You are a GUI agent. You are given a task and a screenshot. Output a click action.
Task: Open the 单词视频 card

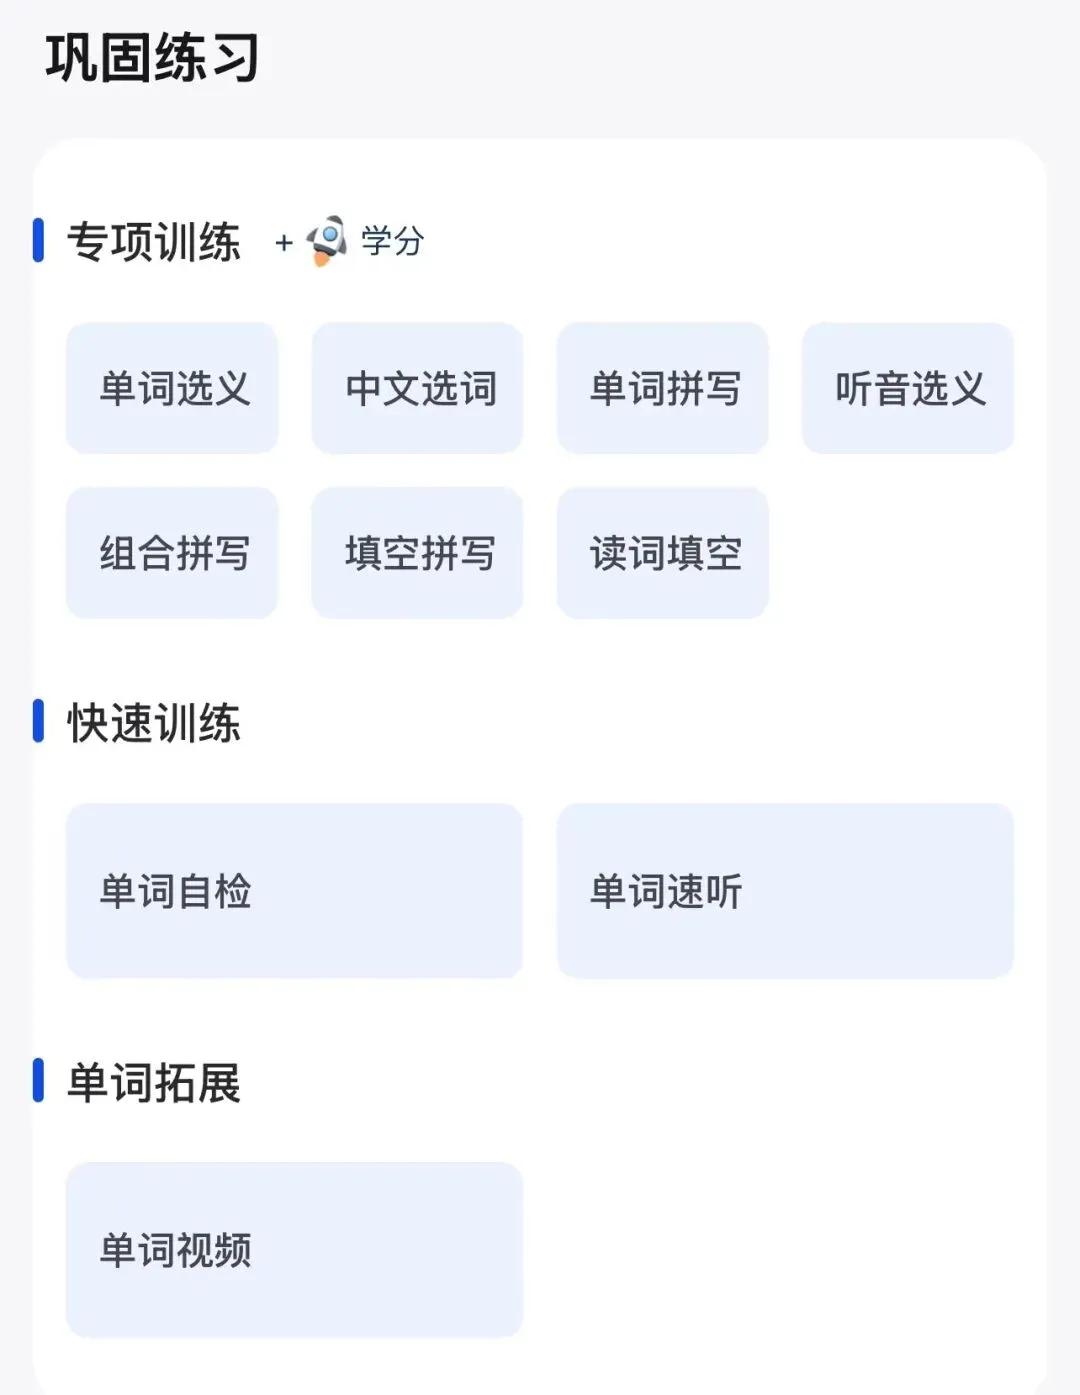click(x=294, y=1250)
